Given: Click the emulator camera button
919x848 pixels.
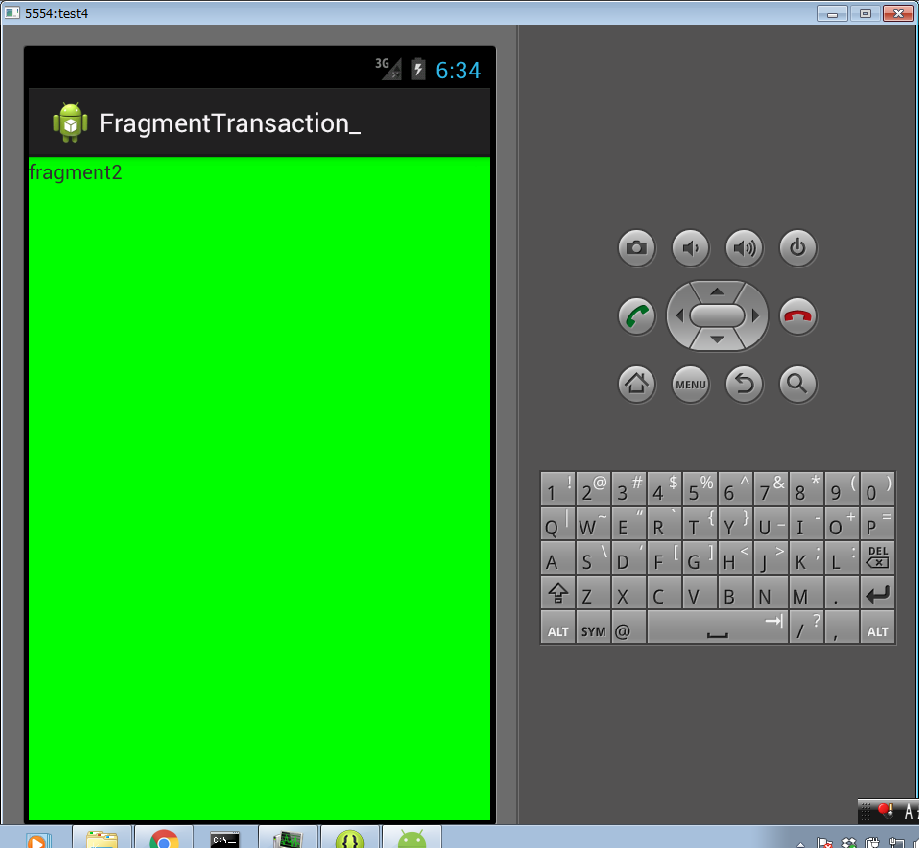Looking at the screenshot, I should click(637, 248).
